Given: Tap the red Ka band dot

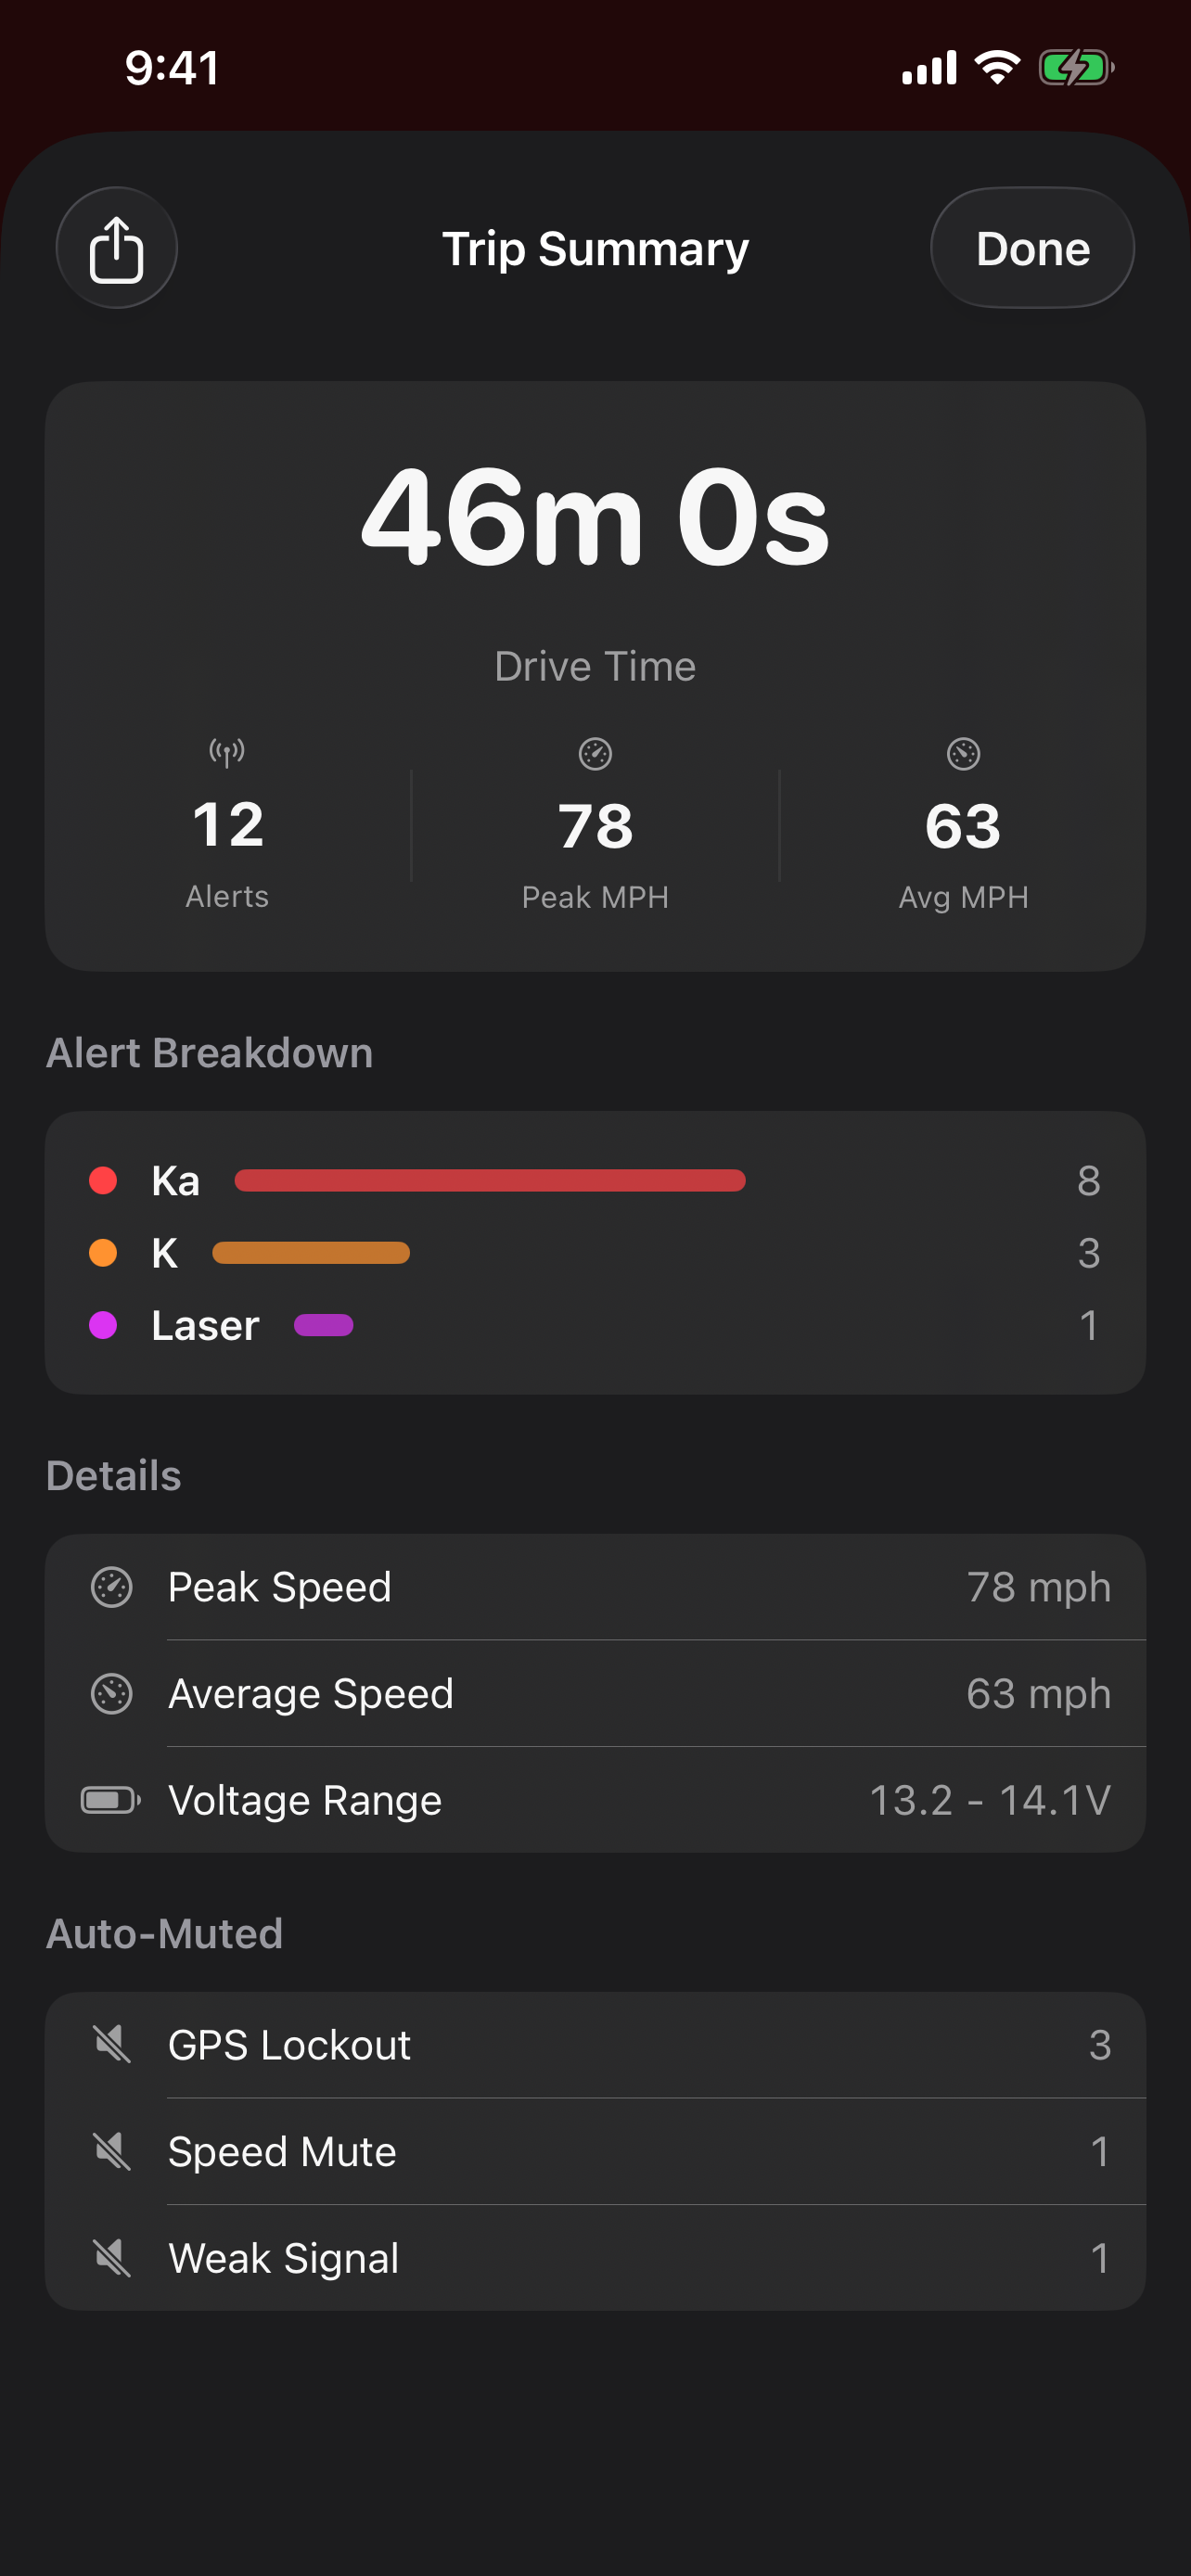Looking at the screenshot, I should 103,1180.
